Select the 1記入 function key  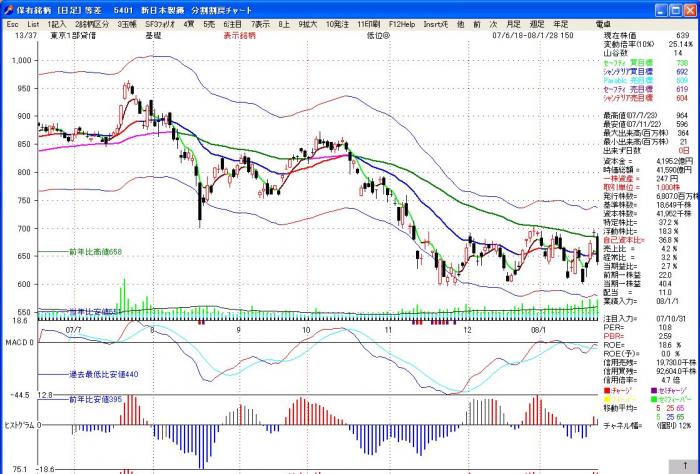tap(56, 22)
